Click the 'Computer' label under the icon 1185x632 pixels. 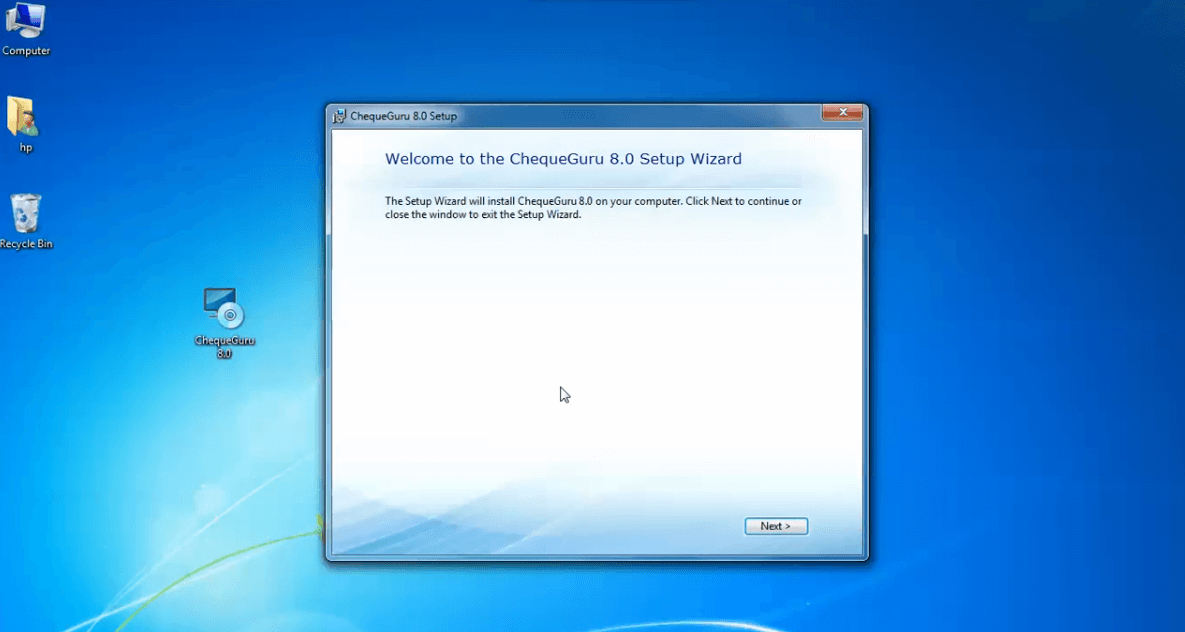(x=26, y=51)
